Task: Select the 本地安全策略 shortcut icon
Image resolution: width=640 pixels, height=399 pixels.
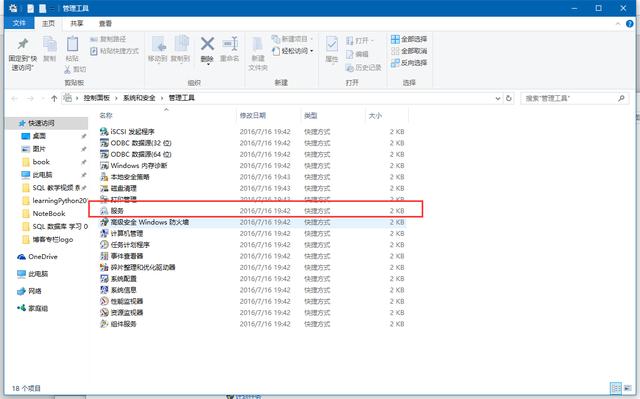Action: tap(104, 177)
